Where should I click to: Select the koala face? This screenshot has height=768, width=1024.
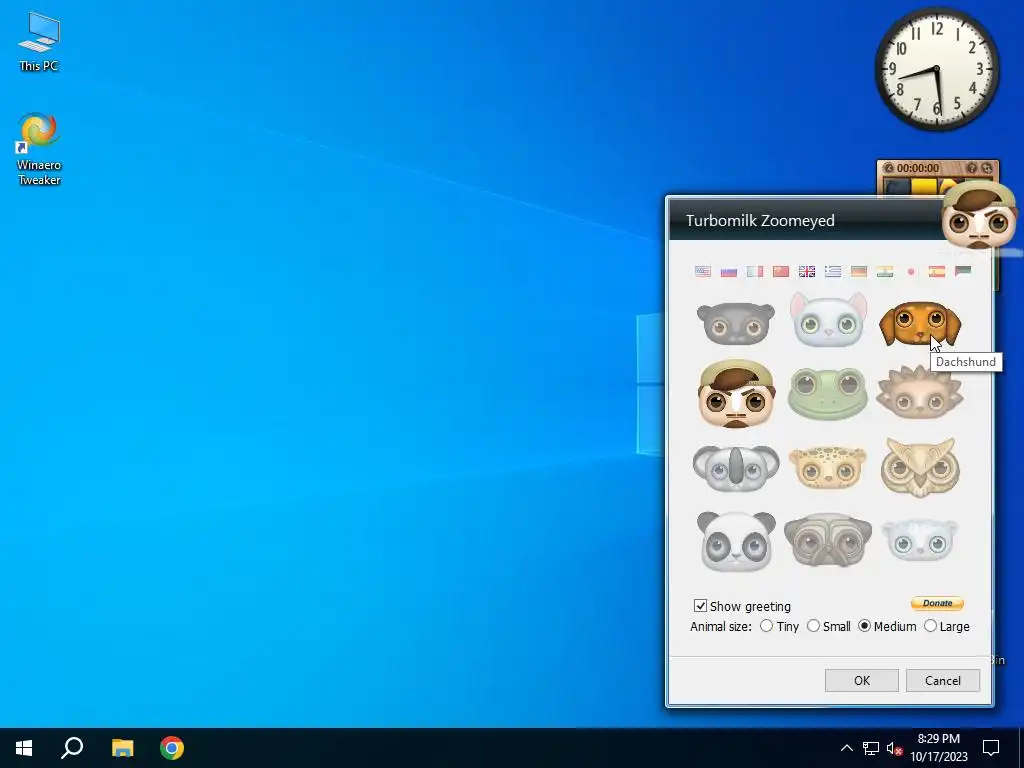pyautogui.click(x=736, y=468)
